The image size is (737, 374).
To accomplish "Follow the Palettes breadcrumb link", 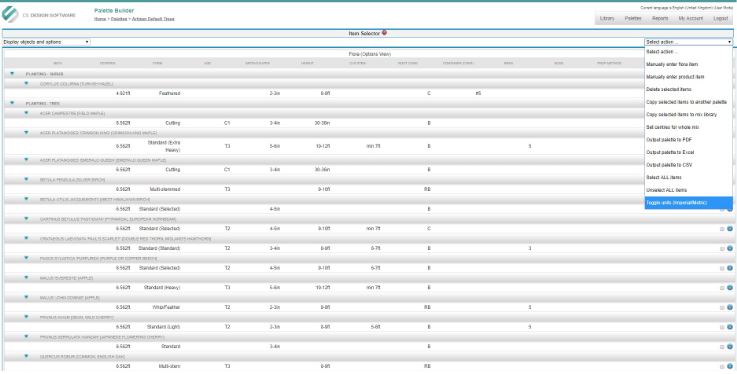I will pos(119,19).
